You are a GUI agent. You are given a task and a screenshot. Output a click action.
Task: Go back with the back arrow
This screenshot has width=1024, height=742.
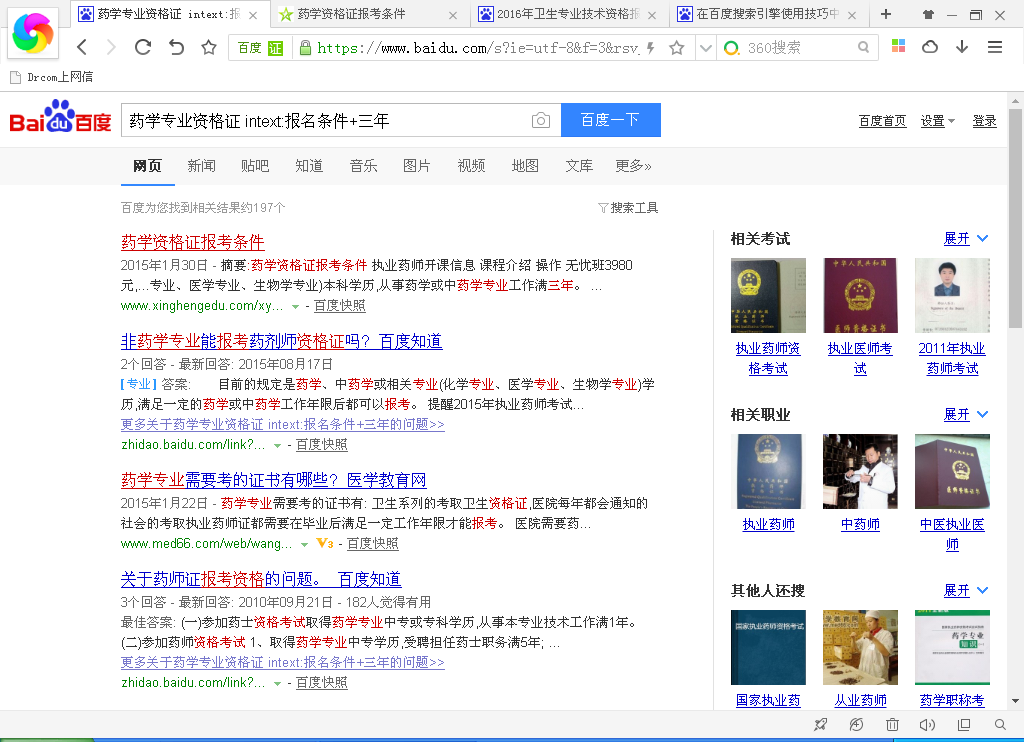(x=82, y=47)
